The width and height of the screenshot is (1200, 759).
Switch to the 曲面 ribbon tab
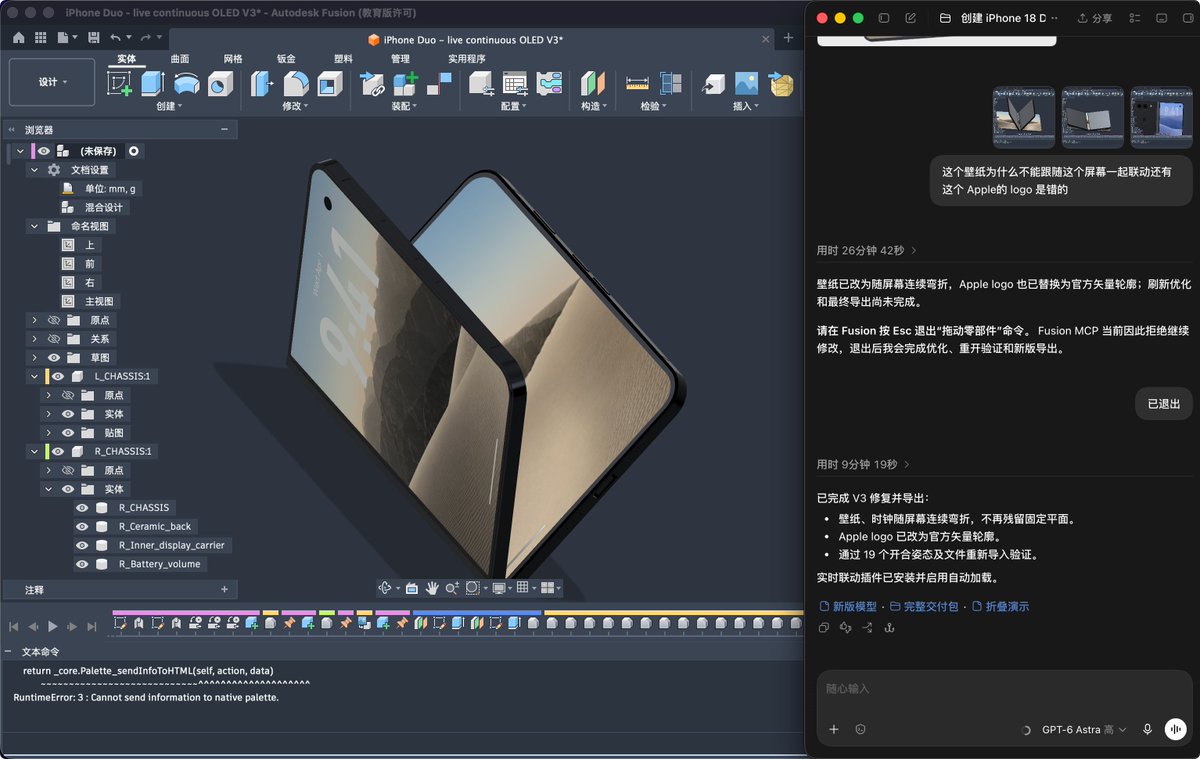coord(180,59)
